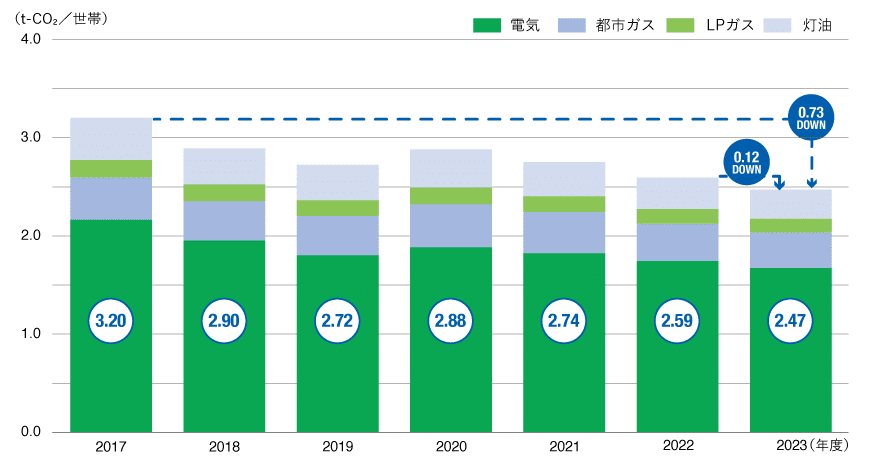Click the 2.74 value badge on 2021 bar
Viewport: 872px width, 466px height.
coord(564,322)
